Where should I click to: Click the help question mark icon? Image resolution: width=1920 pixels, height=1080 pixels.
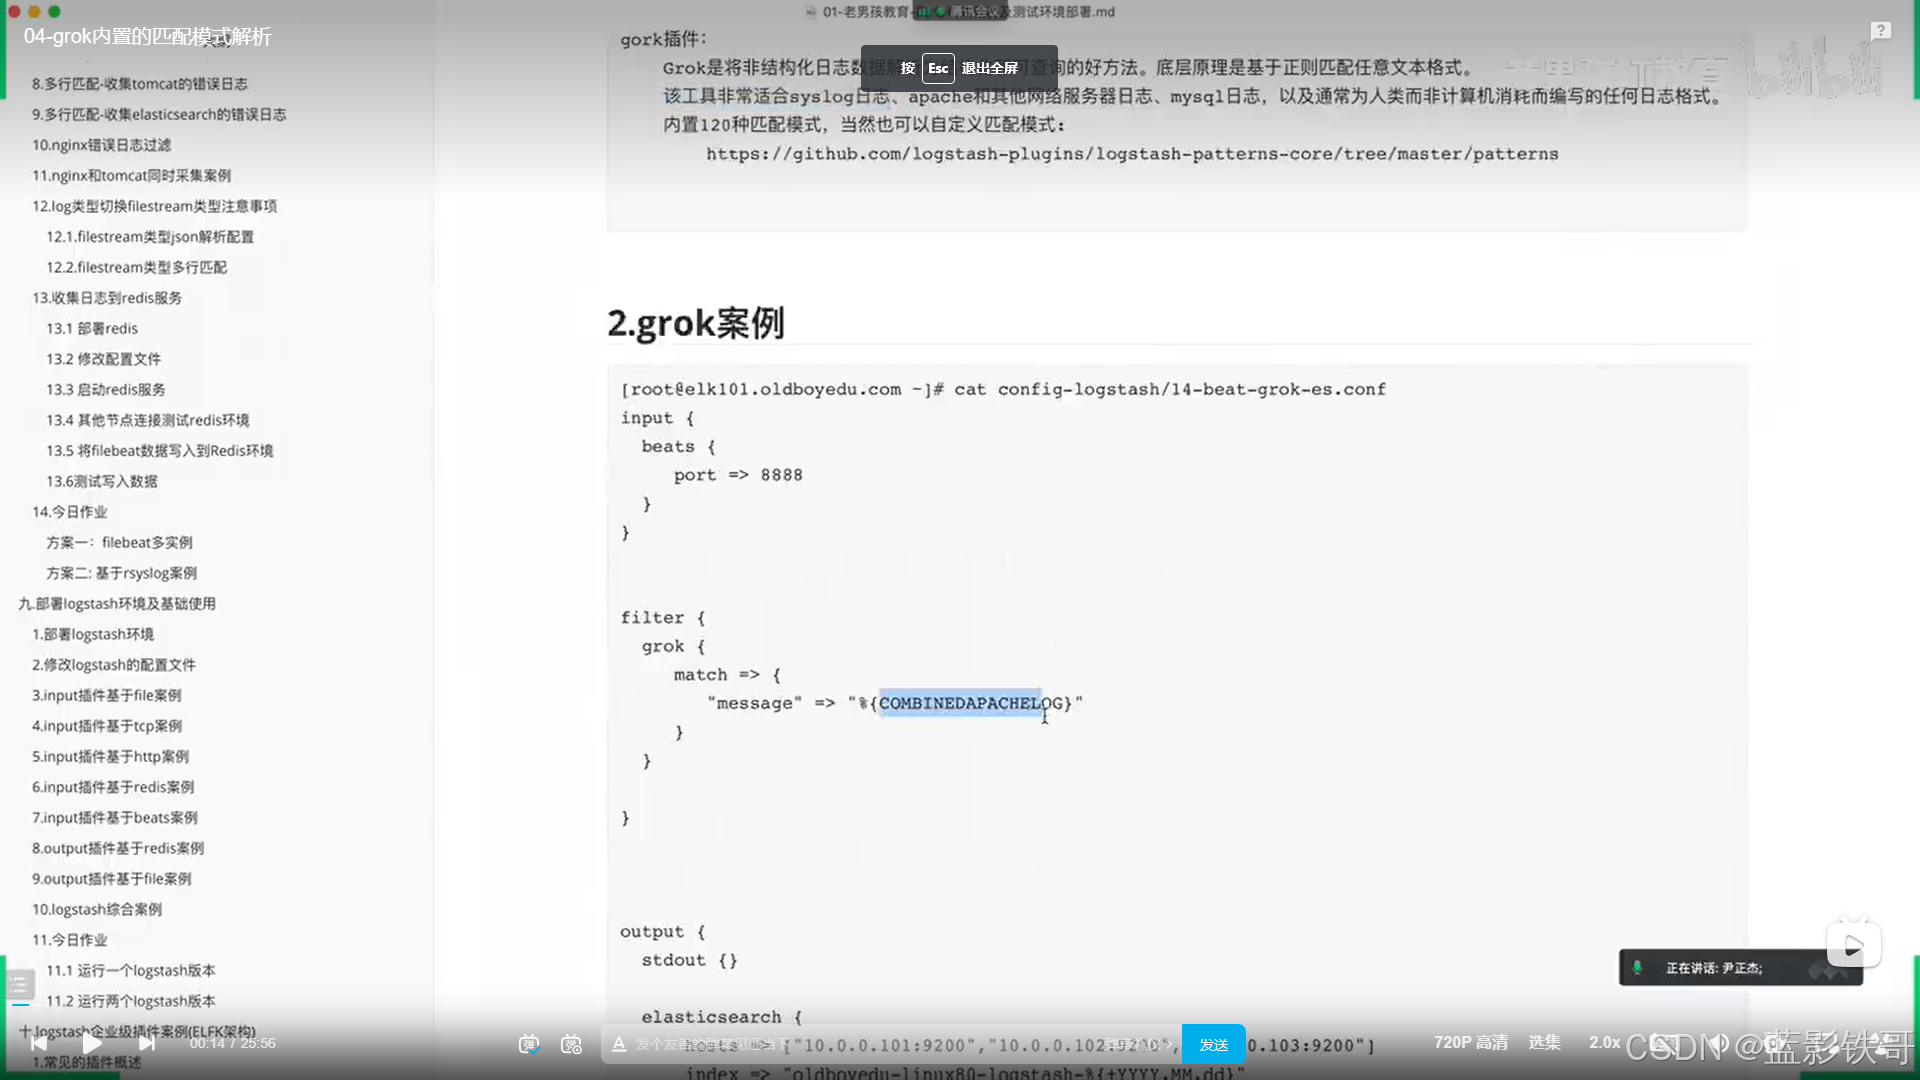(x=1880, y=31)
